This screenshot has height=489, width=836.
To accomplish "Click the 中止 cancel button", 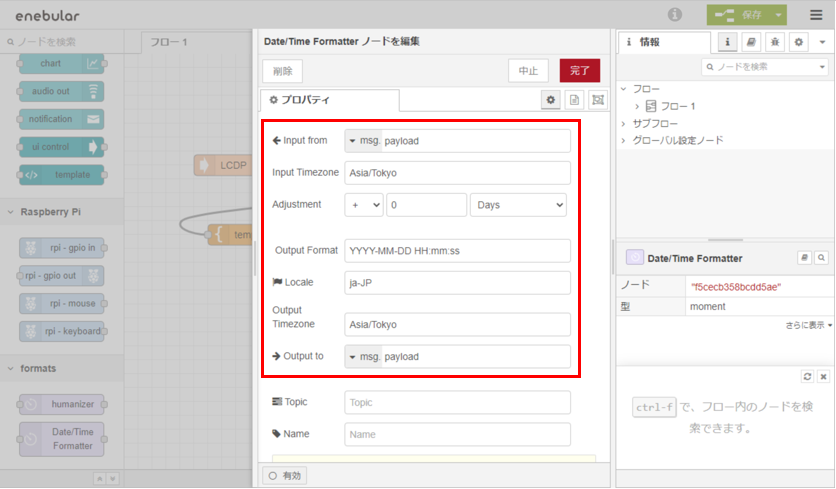I will click(x=528, y=70).
